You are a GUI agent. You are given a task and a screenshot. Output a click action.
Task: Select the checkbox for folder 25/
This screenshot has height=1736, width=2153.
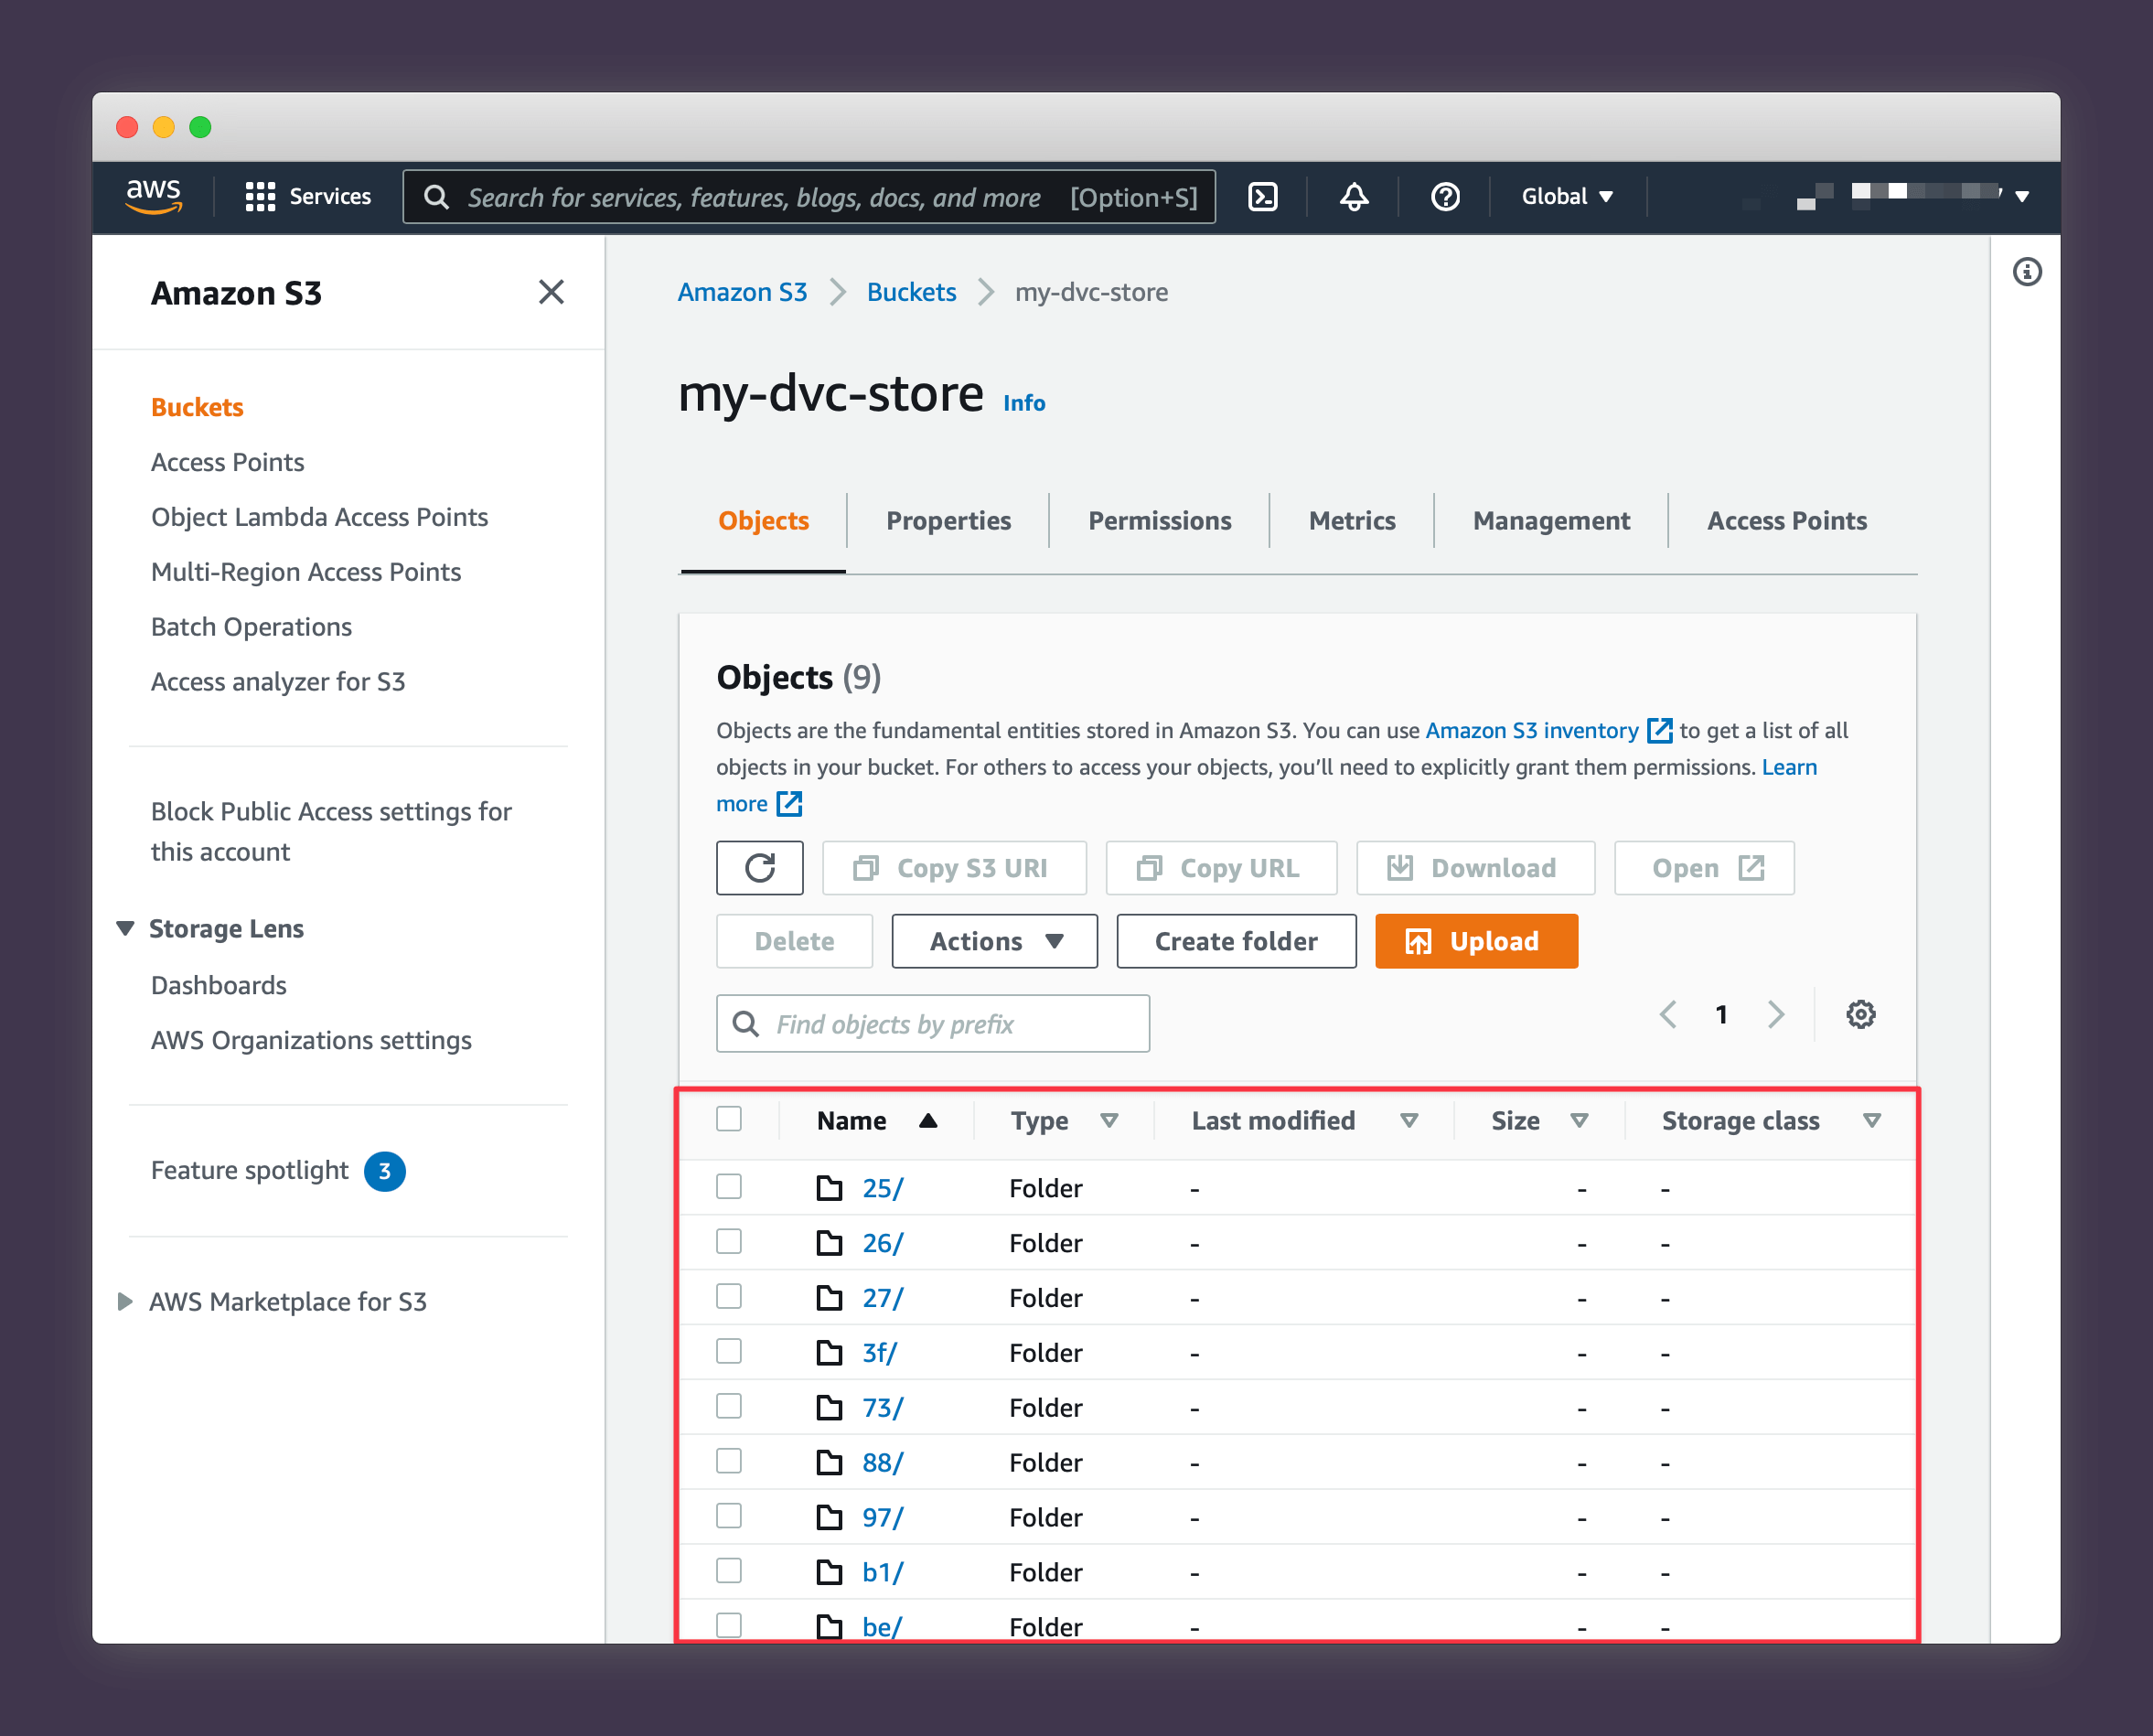tap(729, 1186)
